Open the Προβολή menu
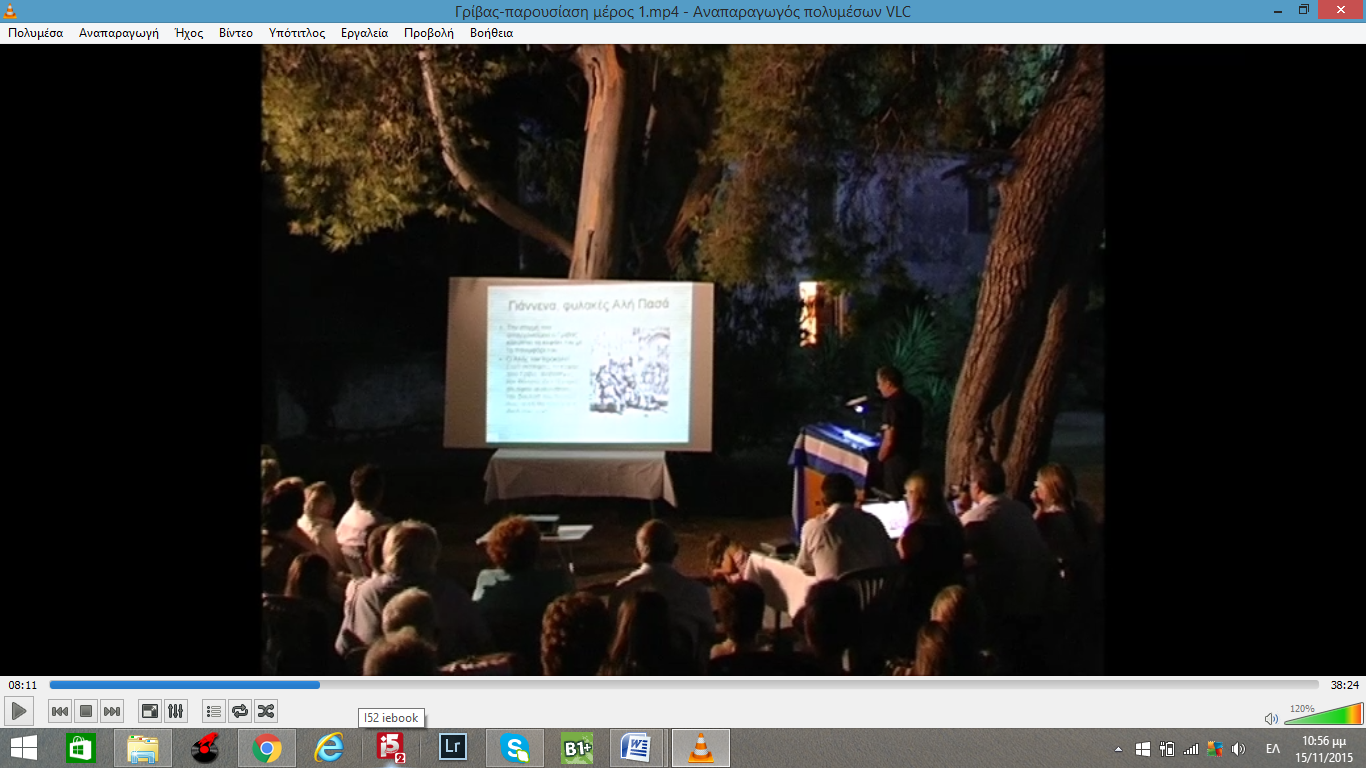 (x=429, y=33)
